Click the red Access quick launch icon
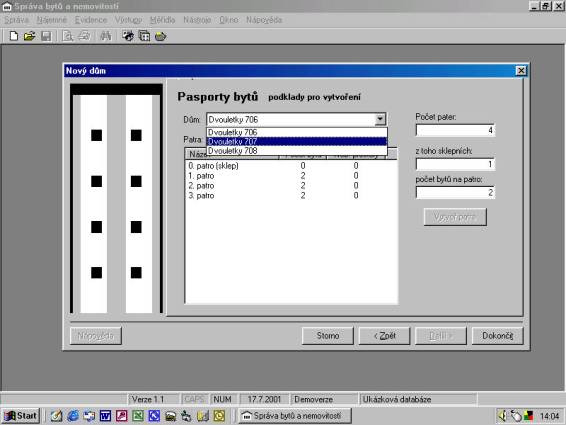 [x=121, y=416]
